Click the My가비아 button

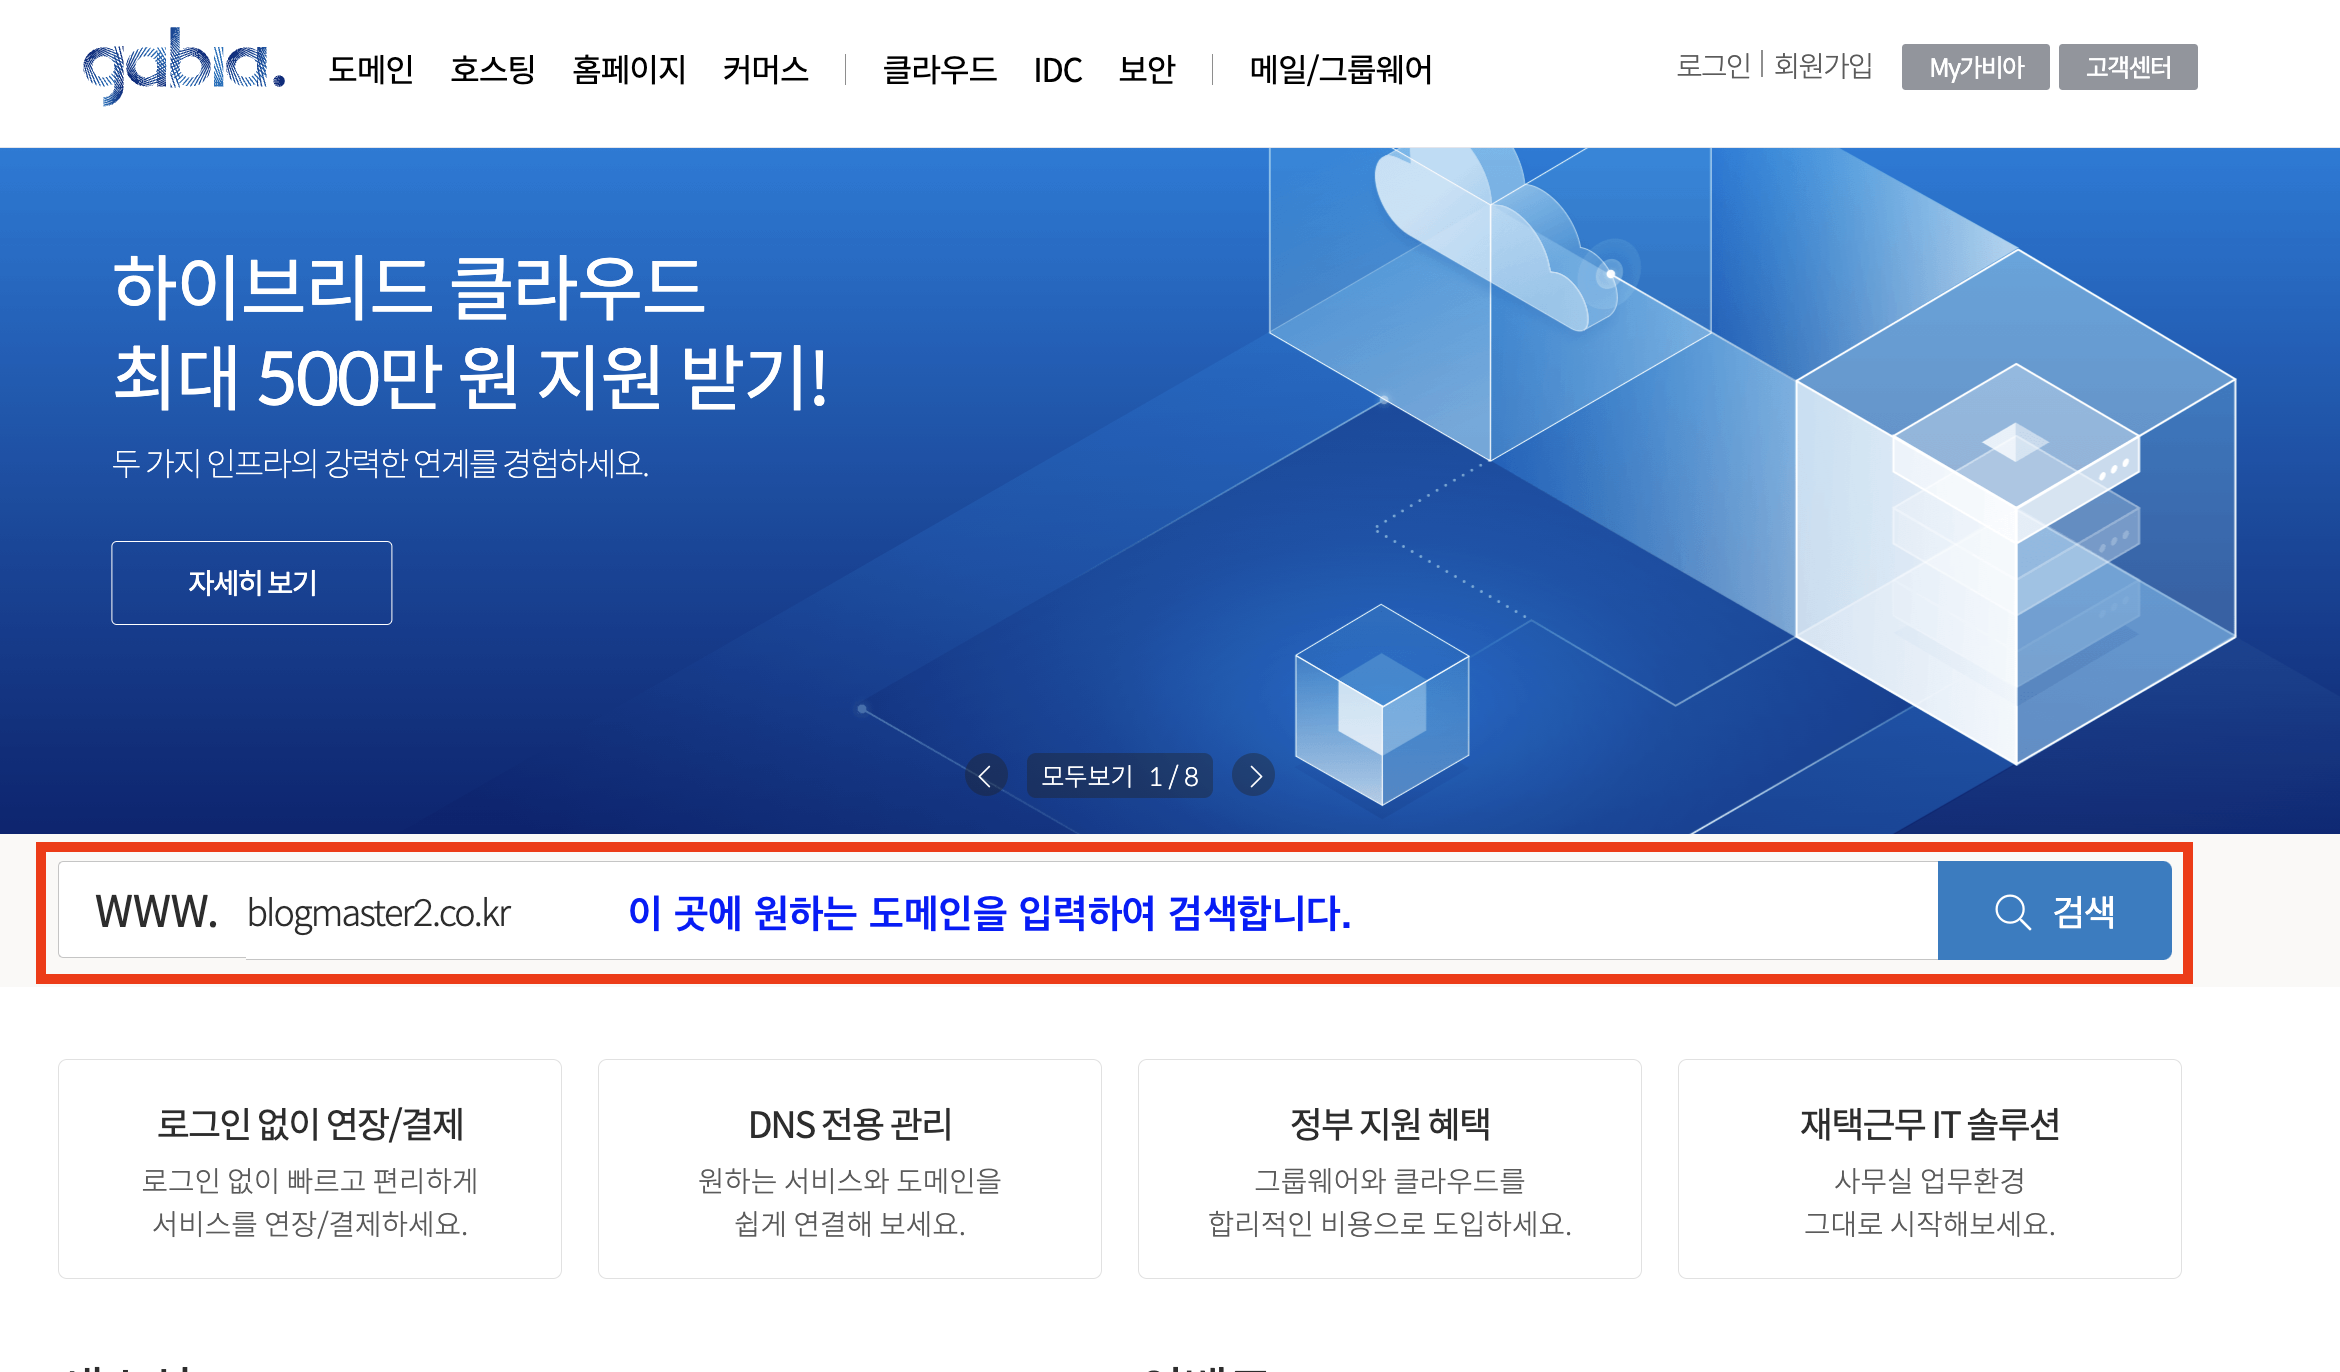click(1975, 67)
